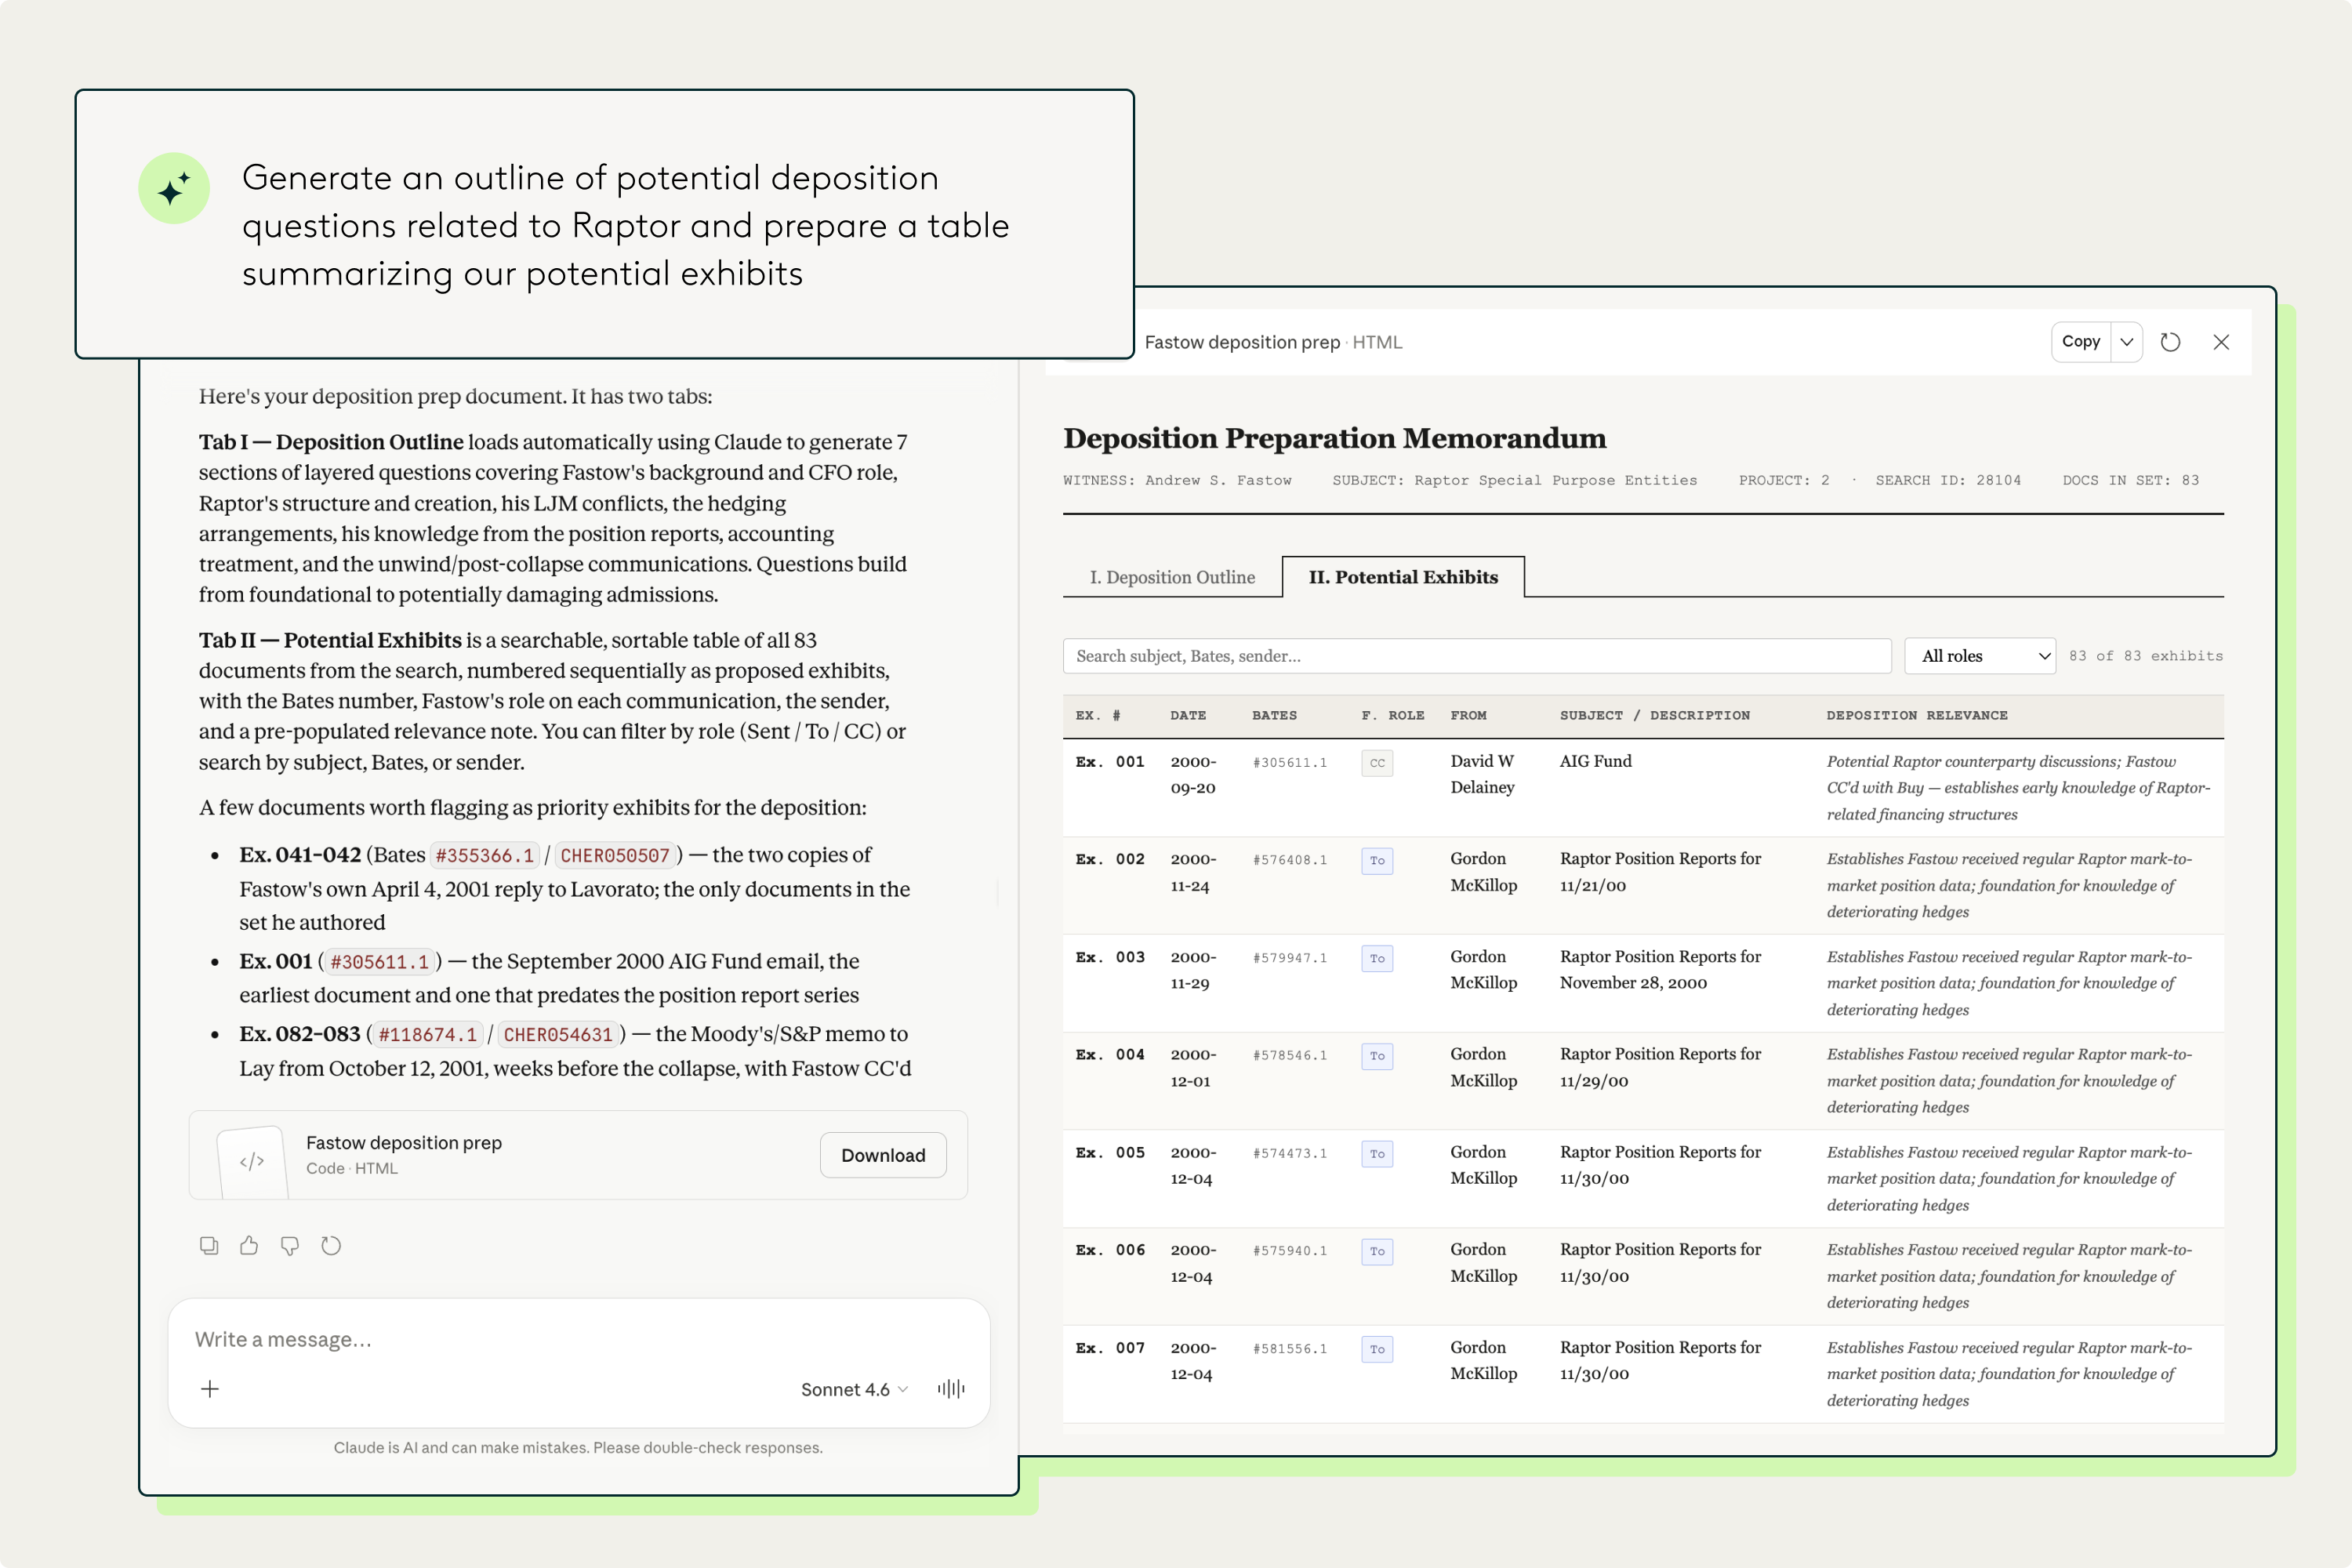Click the green sparkle icon beside the prompt

pyautogui.click(x=174, y=188)
